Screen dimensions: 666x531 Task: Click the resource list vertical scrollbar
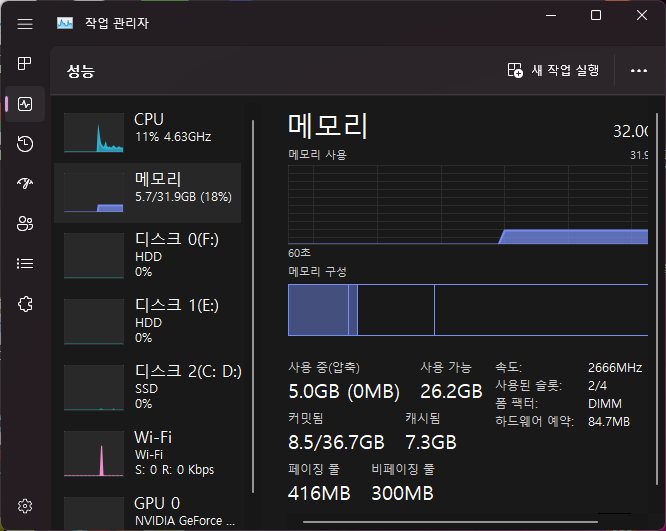[x=253, y=306]
